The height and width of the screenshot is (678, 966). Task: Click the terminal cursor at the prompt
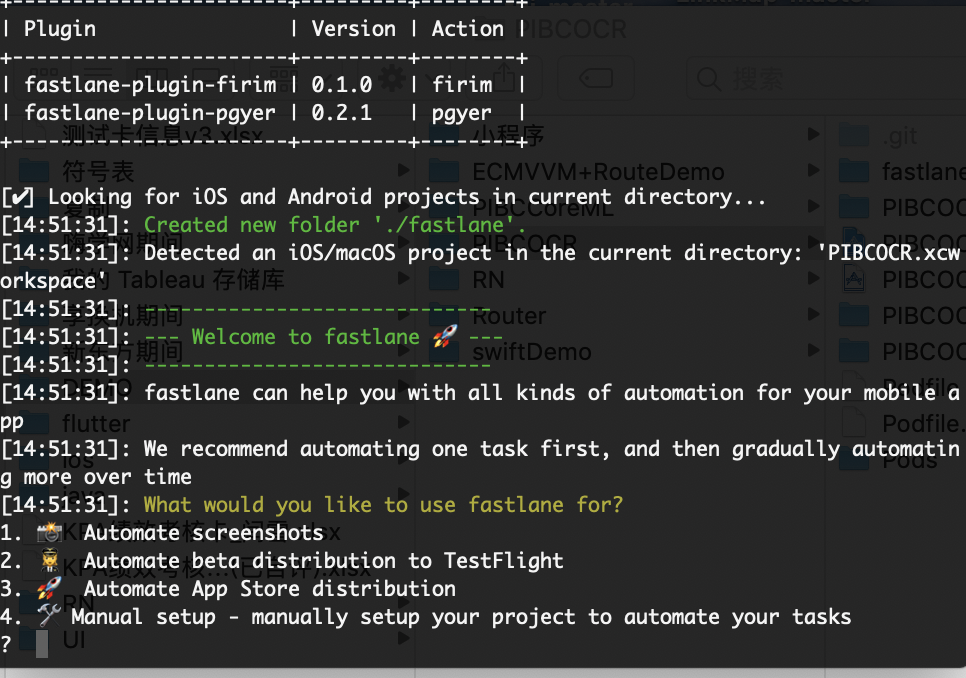42,644
